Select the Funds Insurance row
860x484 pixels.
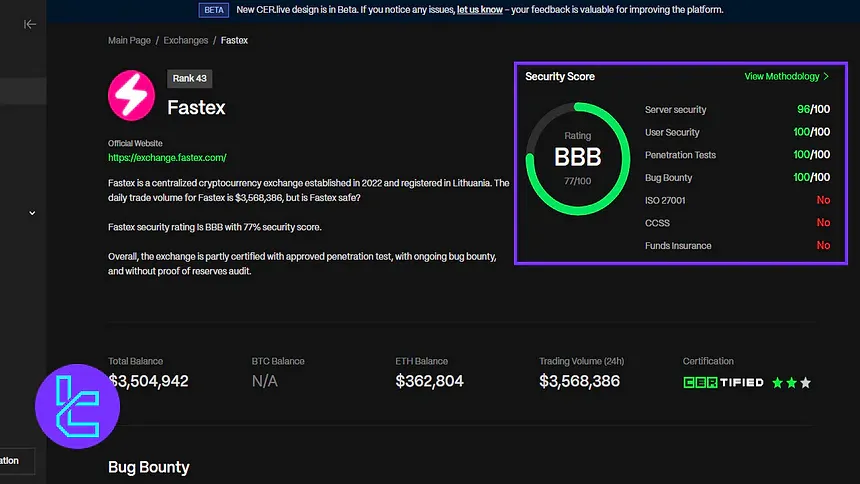pyautogui.click(x=737, y=245)
